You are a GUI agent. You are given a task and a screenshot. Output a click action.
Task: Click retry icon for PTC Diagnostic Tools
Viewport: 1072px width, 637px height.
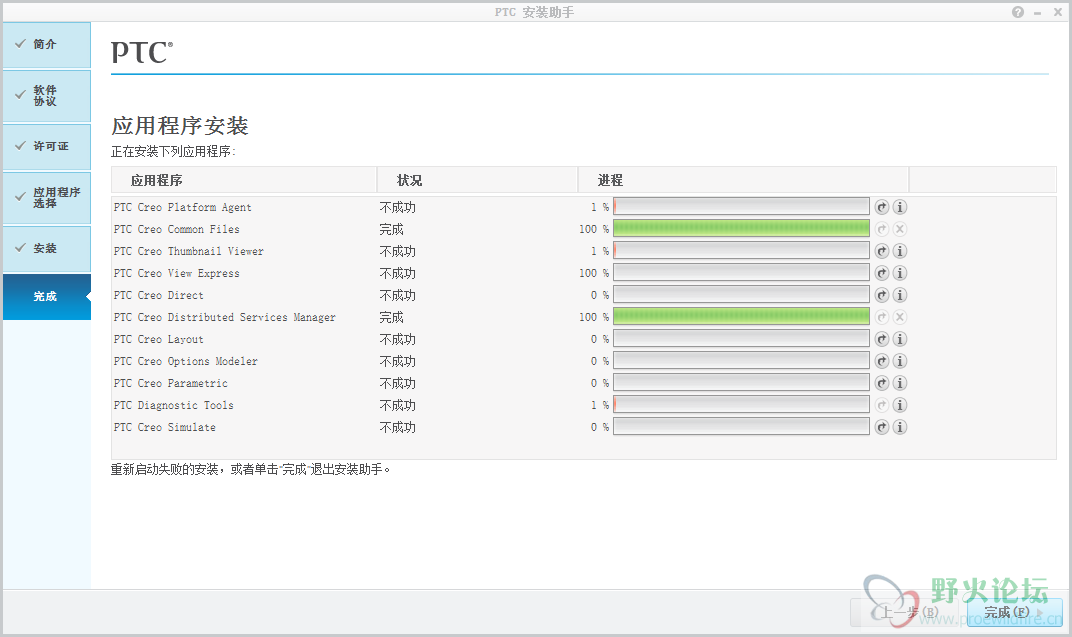[882, 405]
